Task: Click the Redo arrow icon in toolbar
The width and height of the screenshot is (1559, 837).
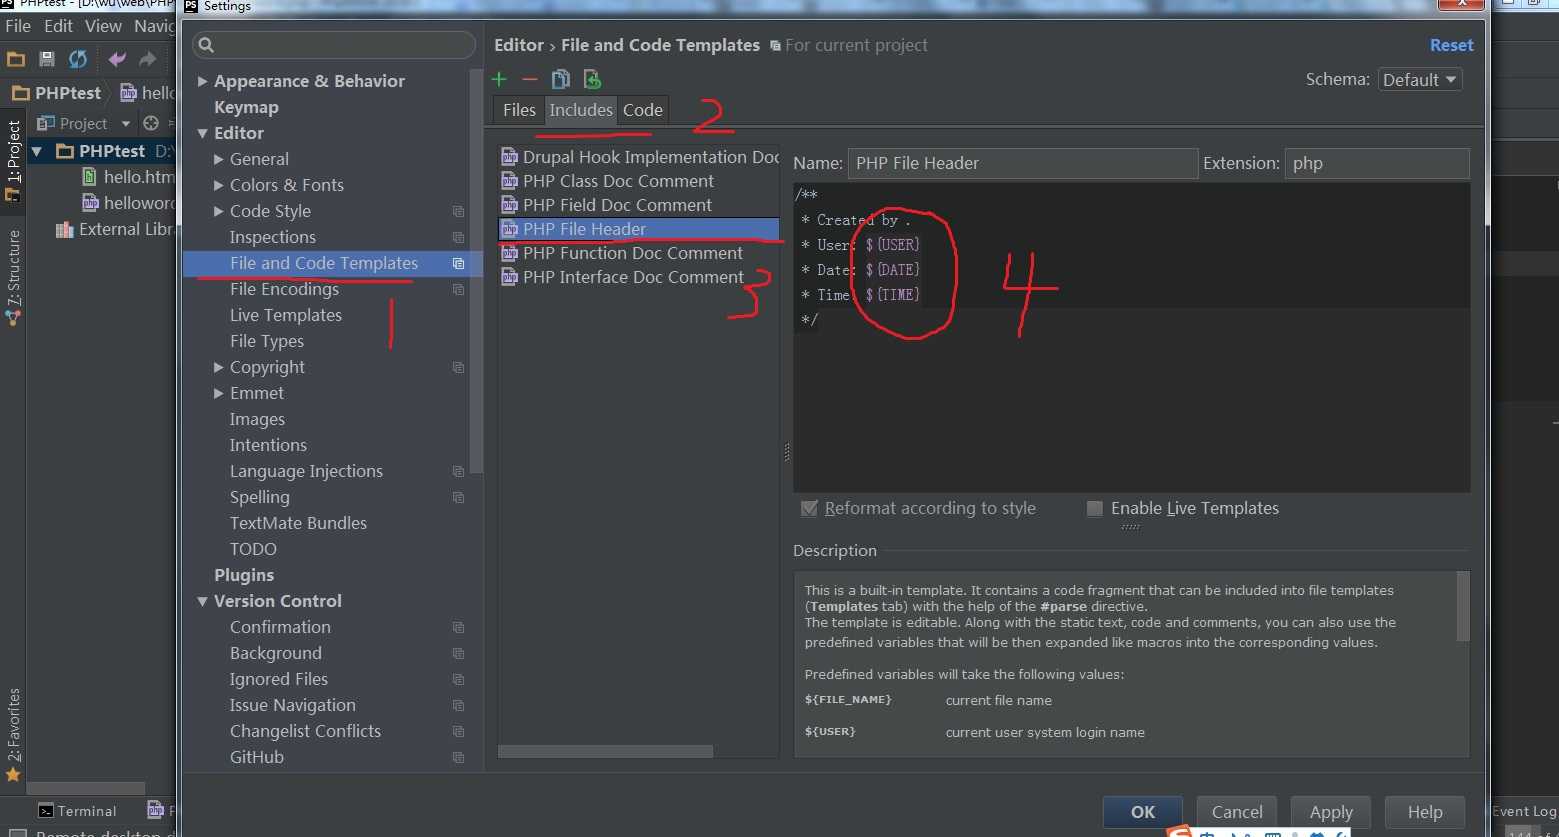Action: click(148, 59)
